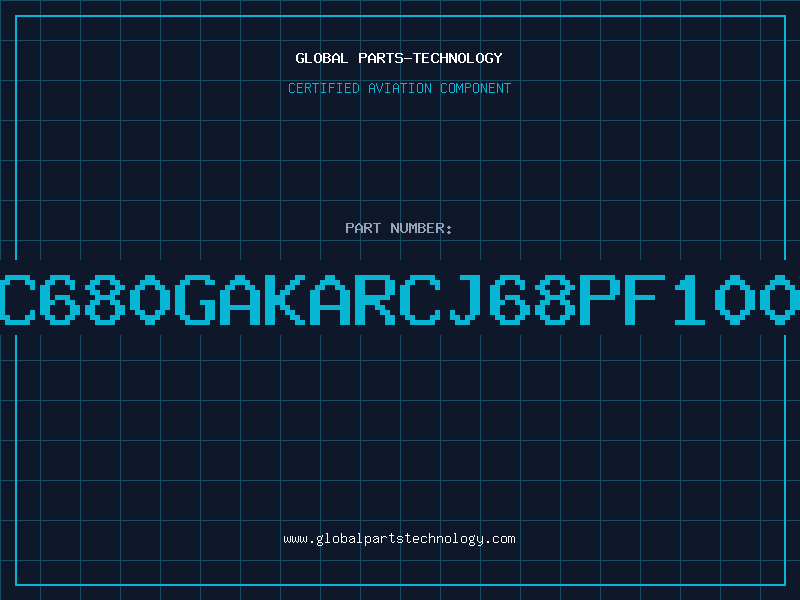Image resolution: width=800 pixels, height=600 pixels.
Task: Click the large C680GAKARCJ68PF100 part number
Action: 400,299
